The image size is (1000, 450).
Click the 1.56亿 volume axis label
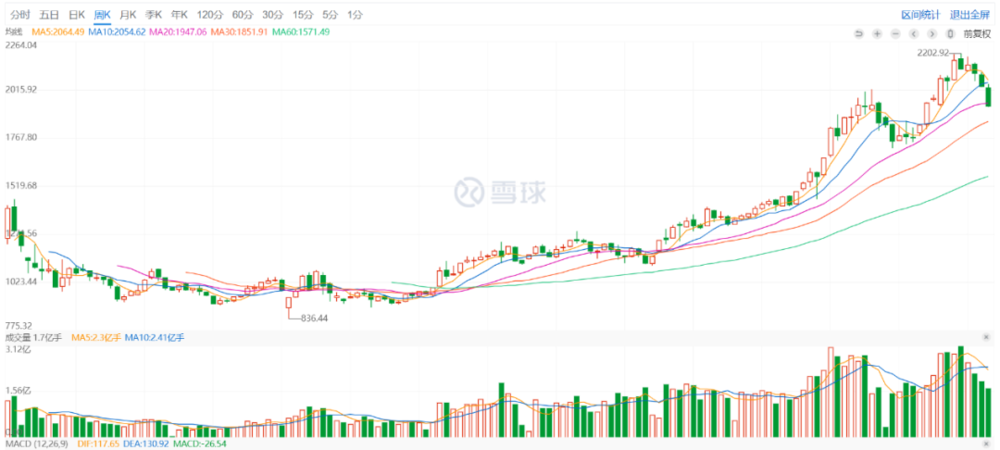point(18,390)
